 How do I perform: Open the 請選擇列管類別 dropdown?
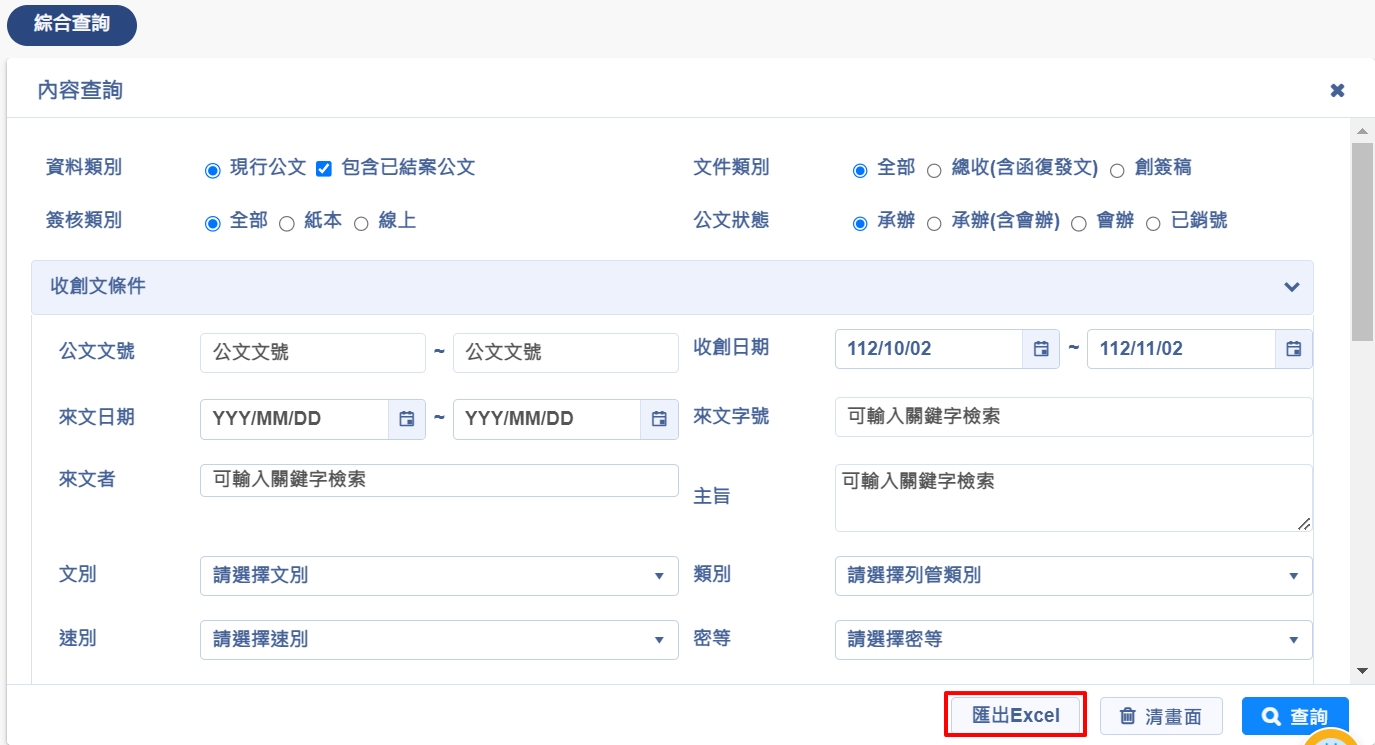1073,576
